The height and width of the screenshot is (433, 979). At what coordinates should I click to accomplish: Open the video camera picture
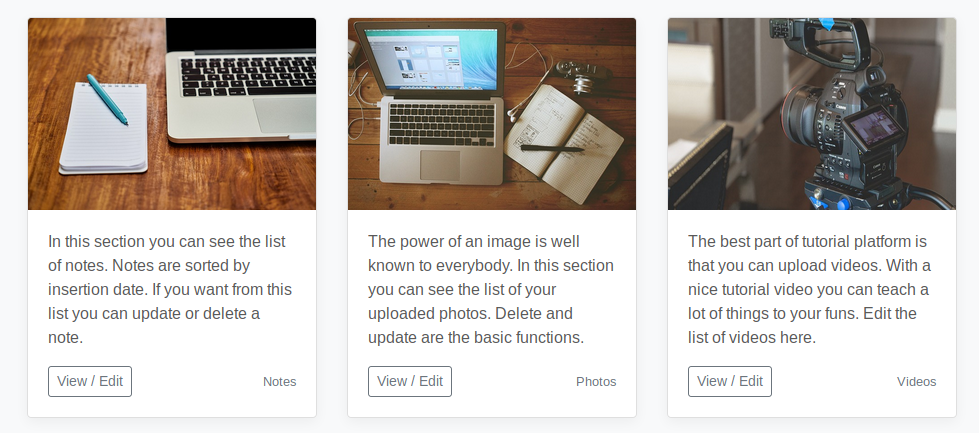[x=812, y=114]
